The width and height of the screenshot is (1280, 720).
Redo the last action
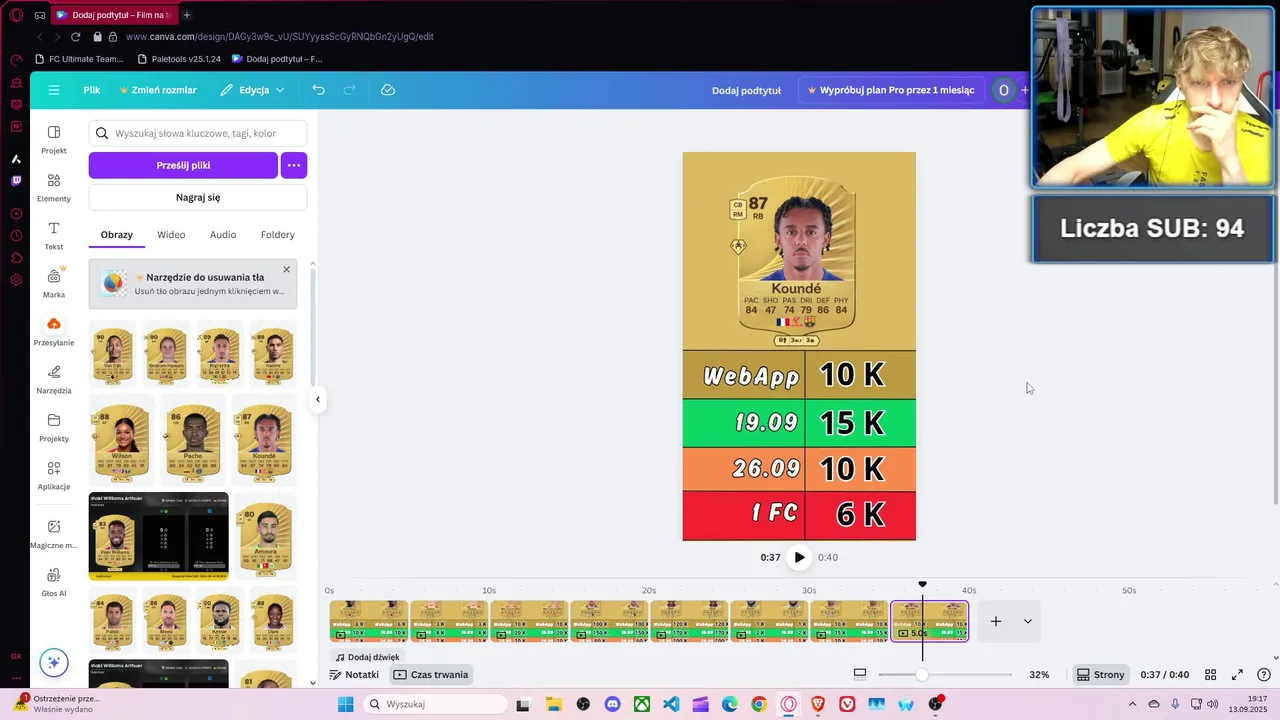coord(350,90)
